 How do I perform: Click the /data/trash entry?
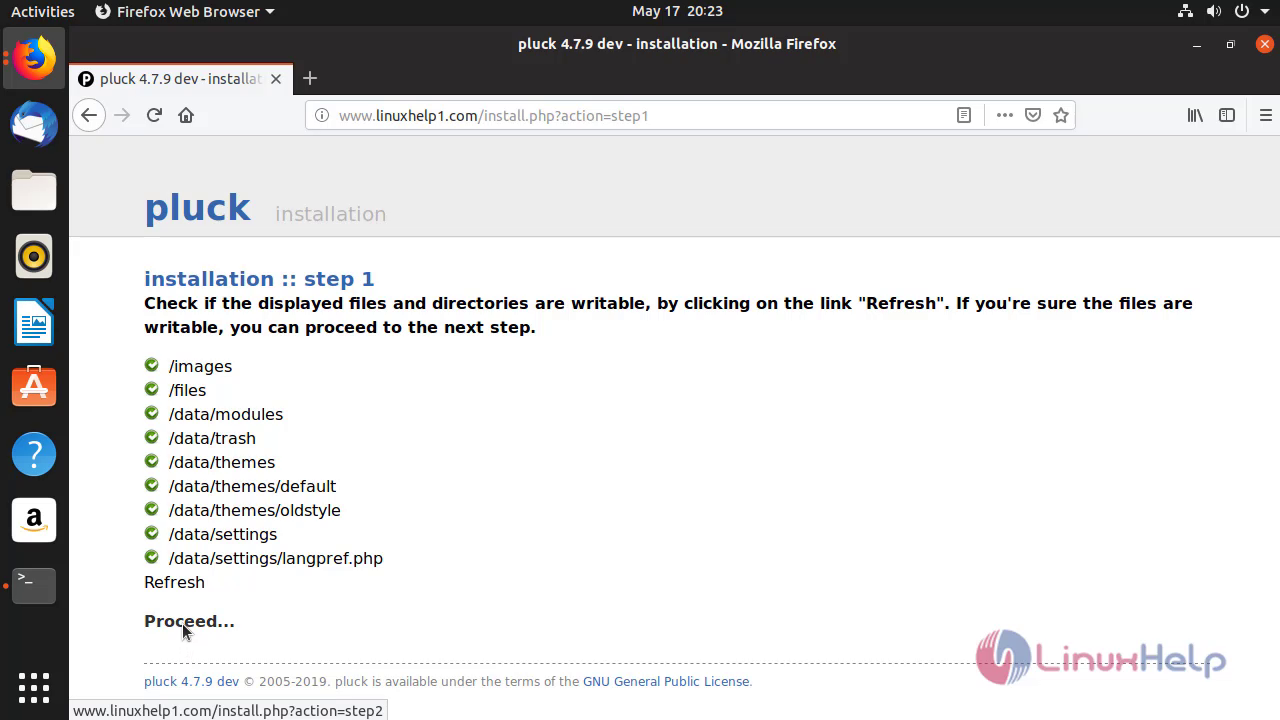(x=212, y=438)
